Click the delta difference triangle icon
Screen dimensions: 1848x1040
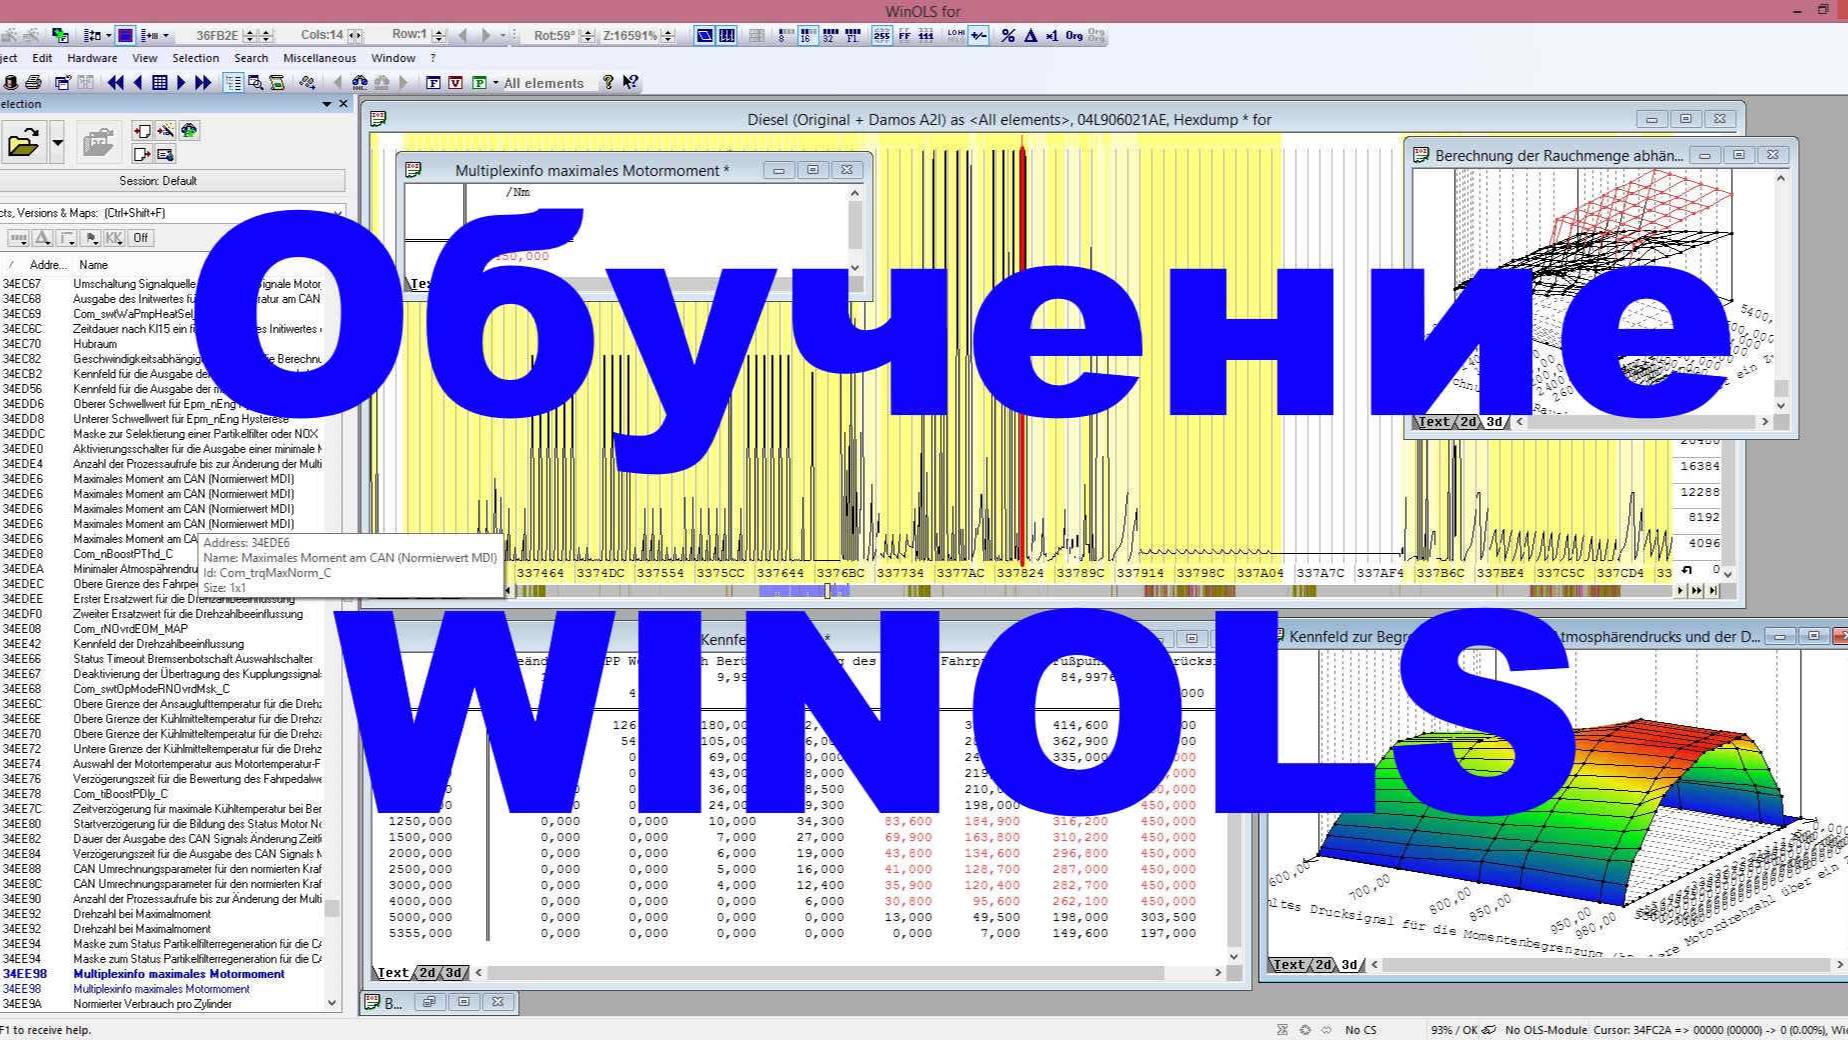[1030, 35]
